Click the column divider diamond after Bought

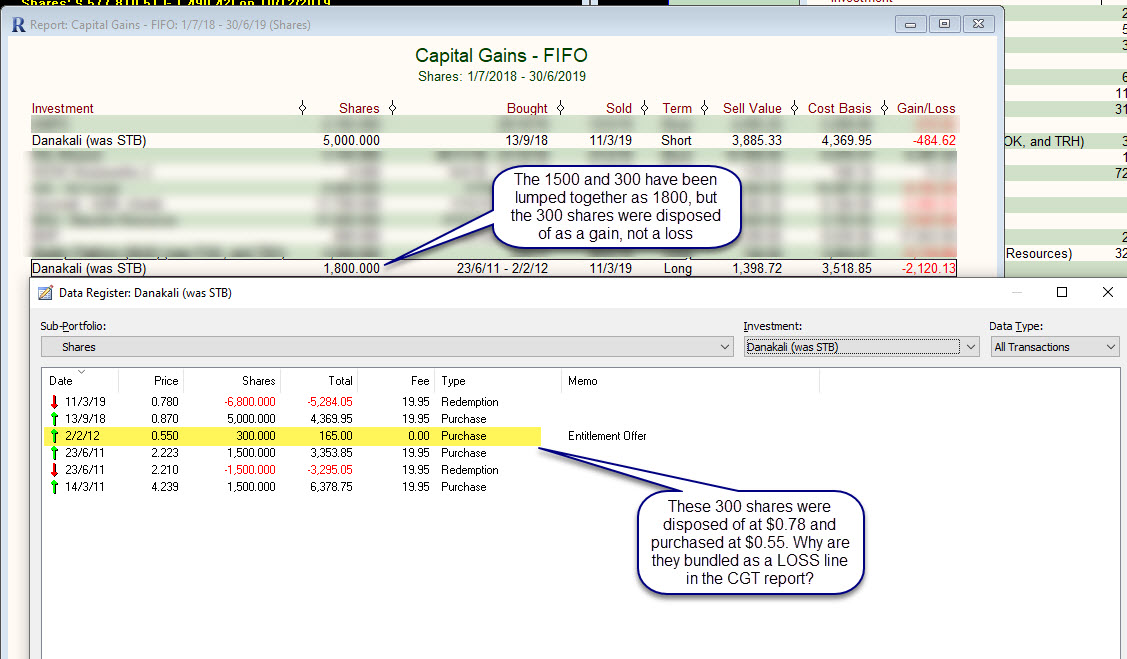[561, 108]
